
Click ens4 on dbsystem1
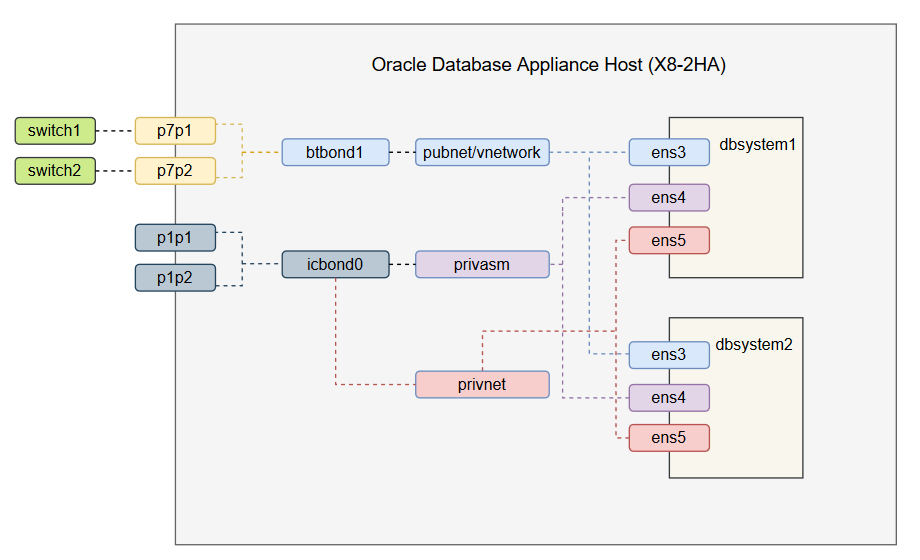tap(669, 197)
